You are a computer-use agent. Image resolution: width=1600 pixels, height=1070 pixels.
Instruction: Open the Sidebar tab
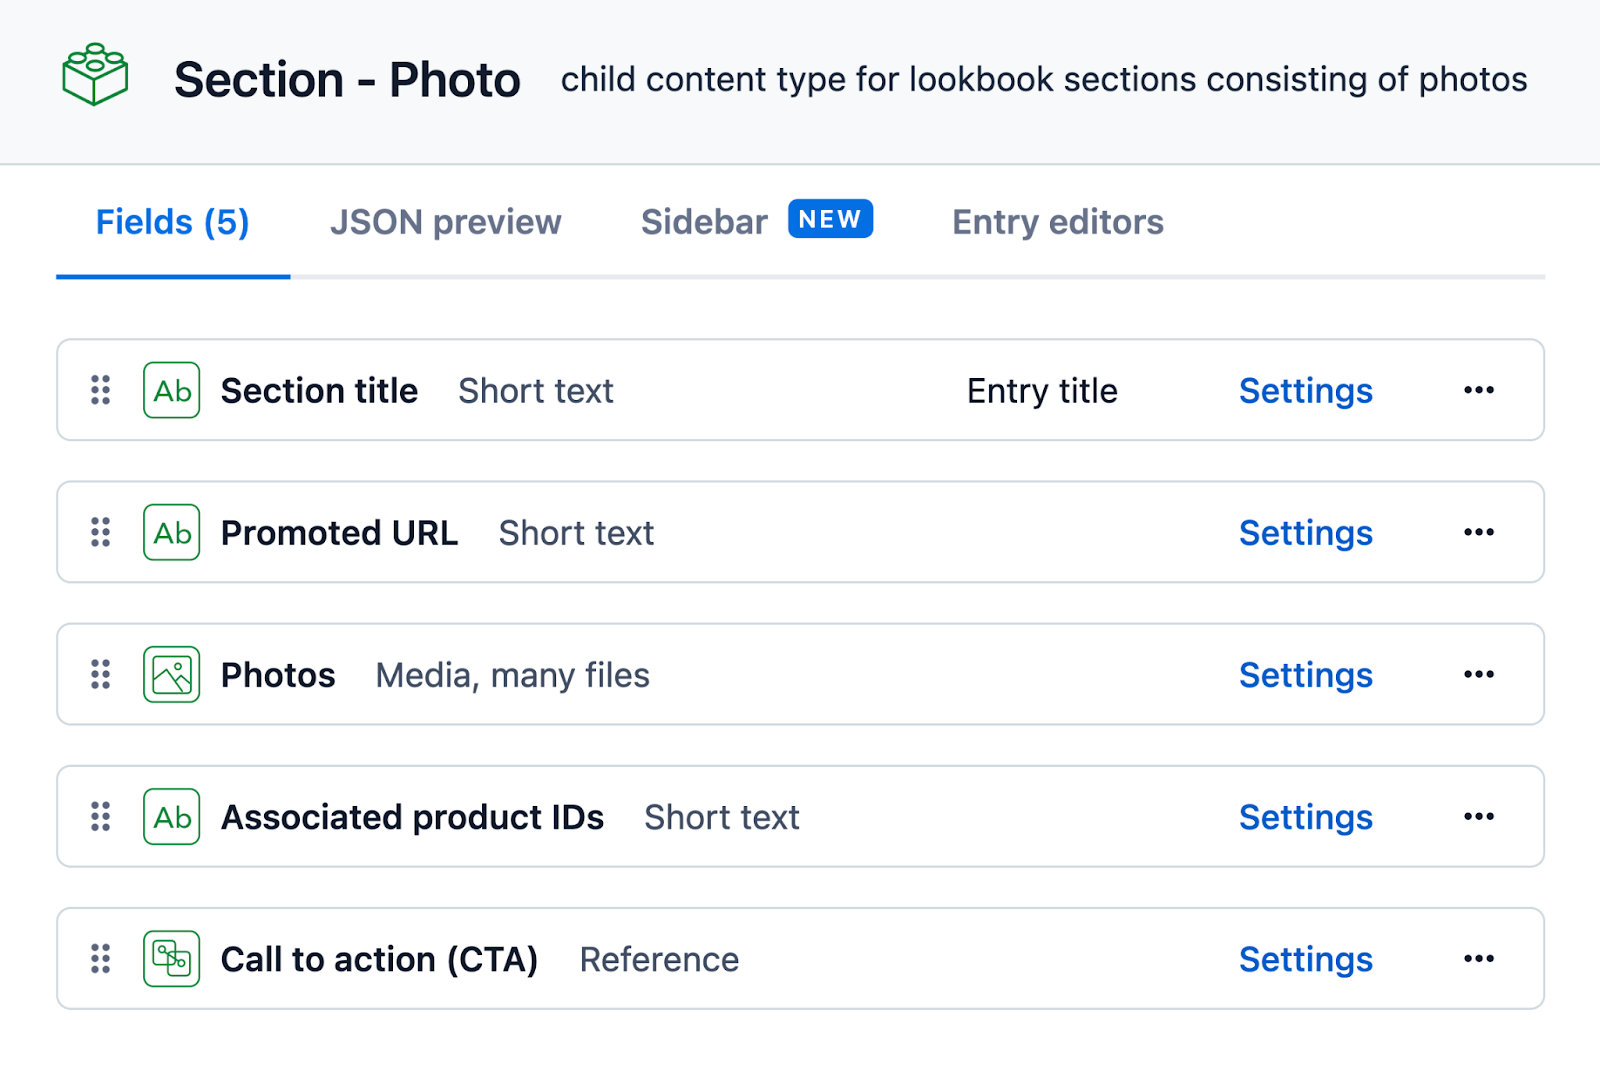[705, 222]
